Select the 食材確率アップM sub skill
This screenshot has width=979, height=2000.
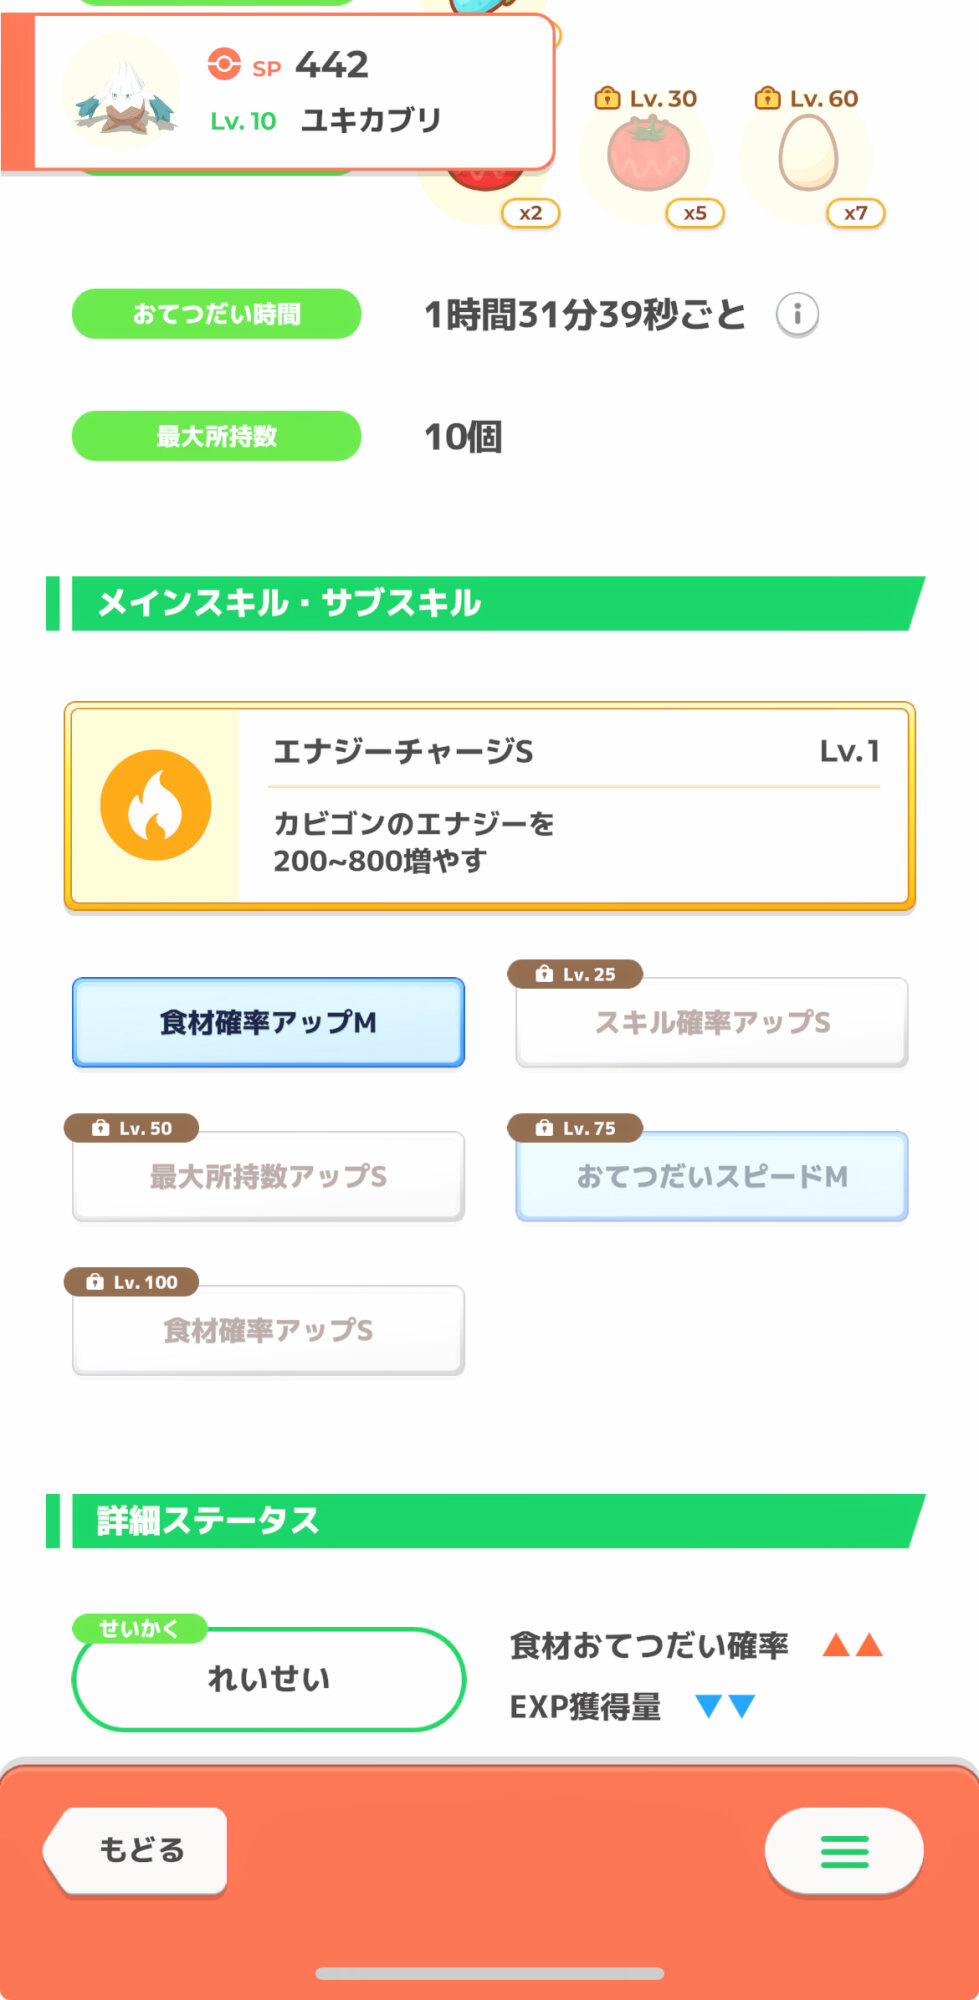[x=268, y=1022]
